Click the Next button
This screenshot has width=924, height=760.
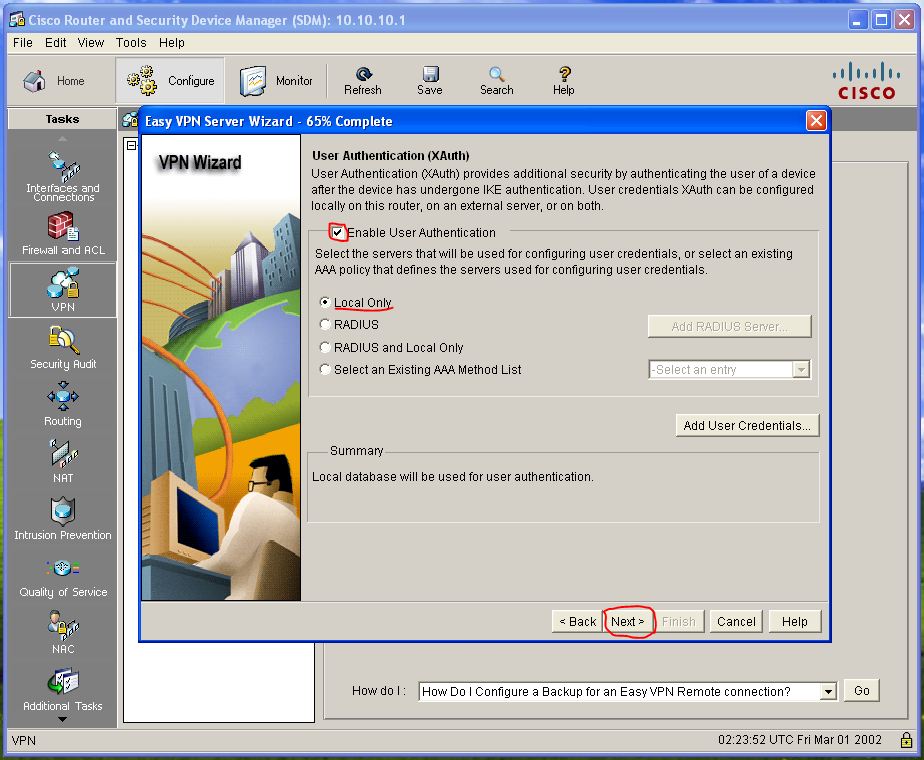coord(628,622)
